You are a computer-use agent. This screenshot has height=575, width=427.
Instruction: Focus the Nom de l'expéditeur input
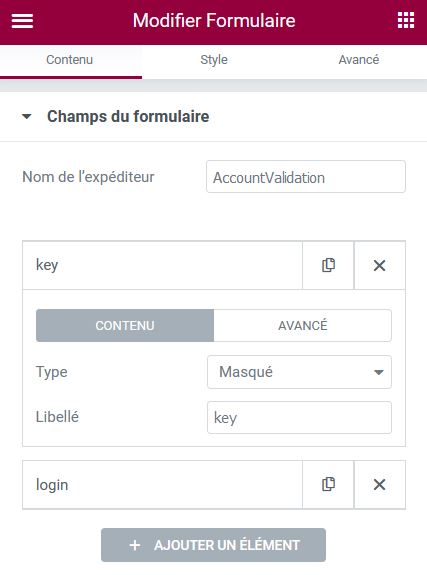tap(306, 177)
